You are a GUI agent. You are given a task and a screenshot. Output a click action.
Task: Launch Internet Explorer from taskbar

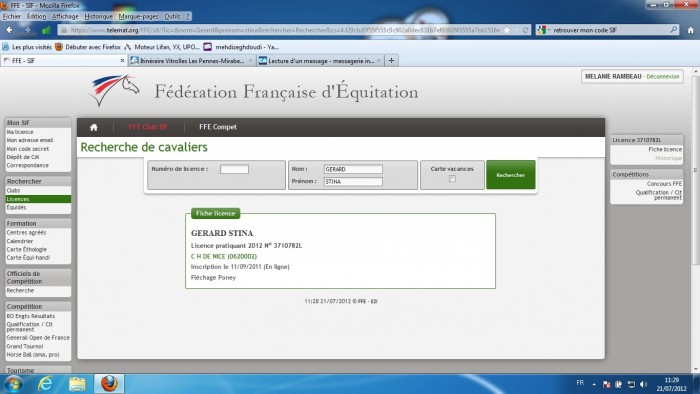45,384
